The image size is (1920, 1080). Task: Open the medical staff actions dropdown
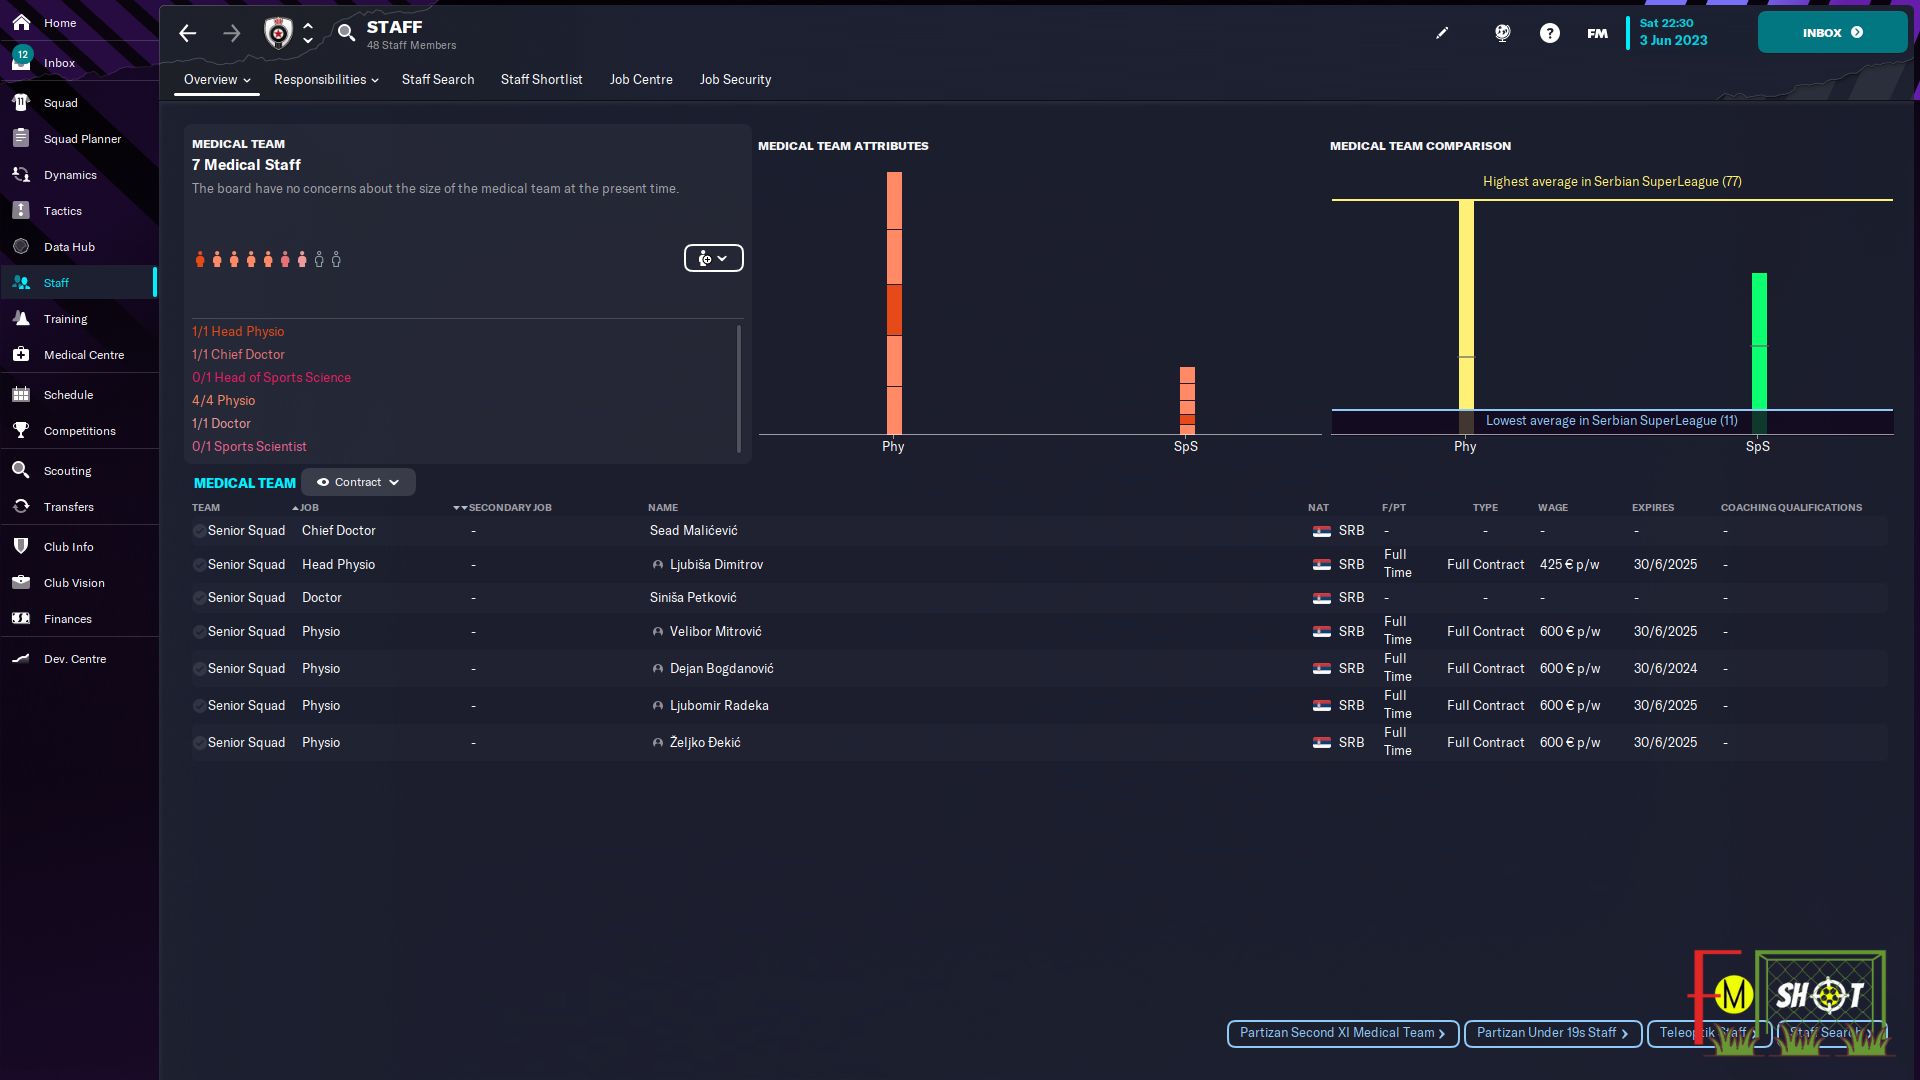(713, 258)
